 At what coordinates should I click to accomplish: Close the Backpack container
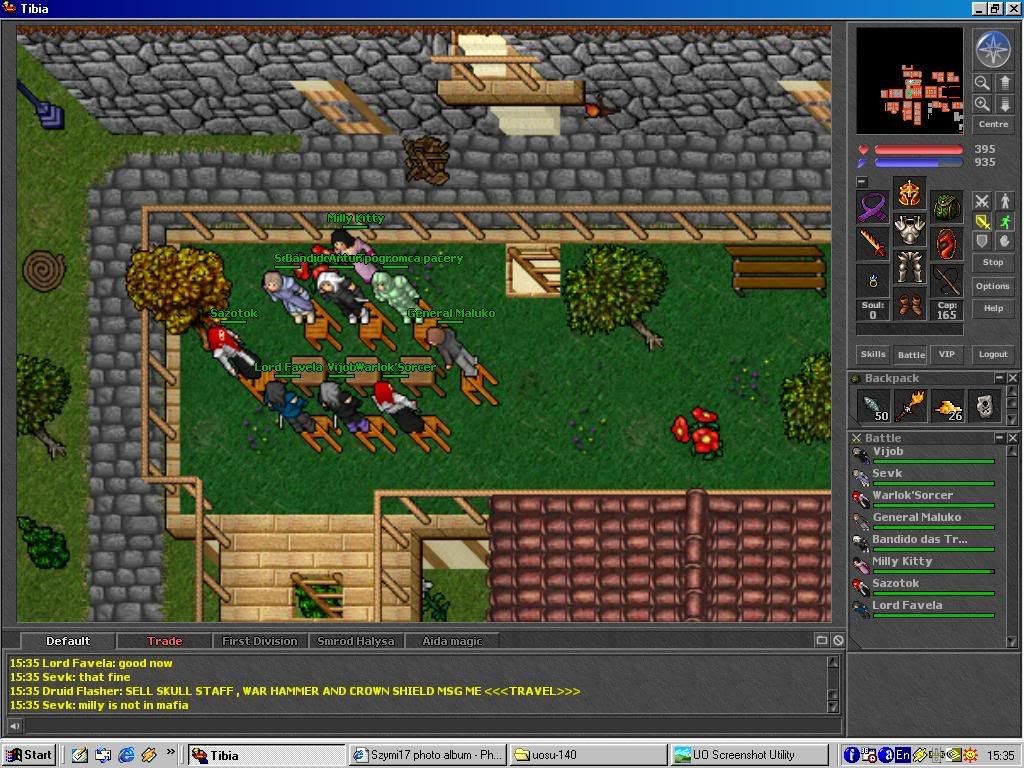1012,378
